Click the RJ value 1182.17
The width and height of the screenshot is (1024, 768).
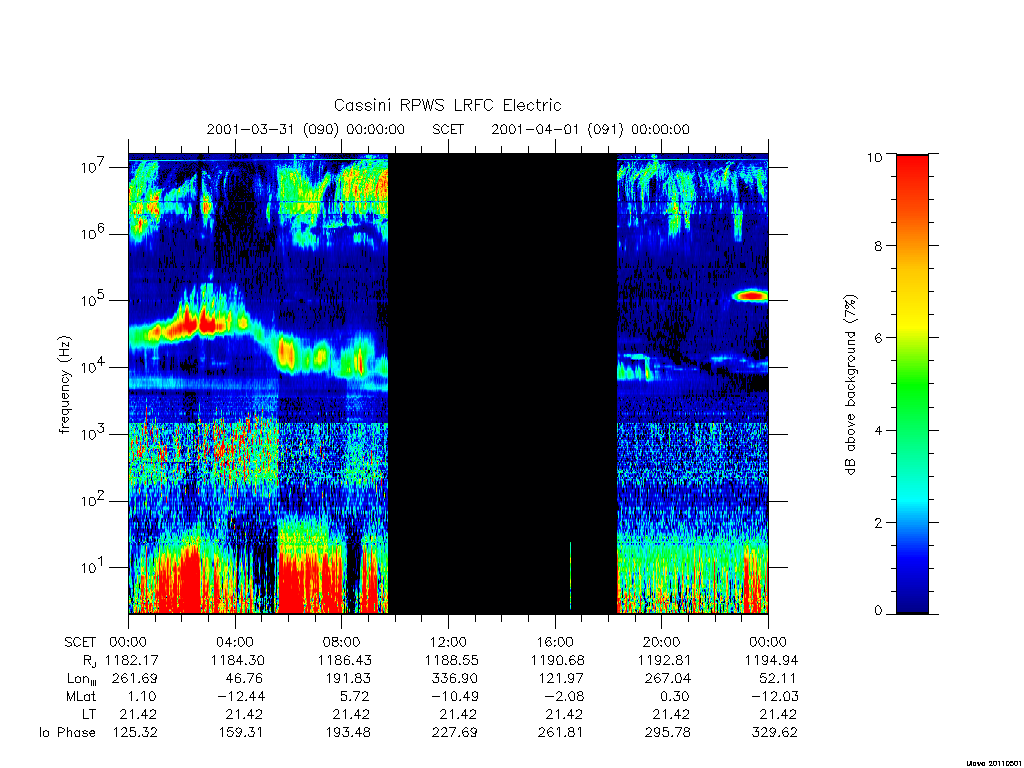pos(131,660)
